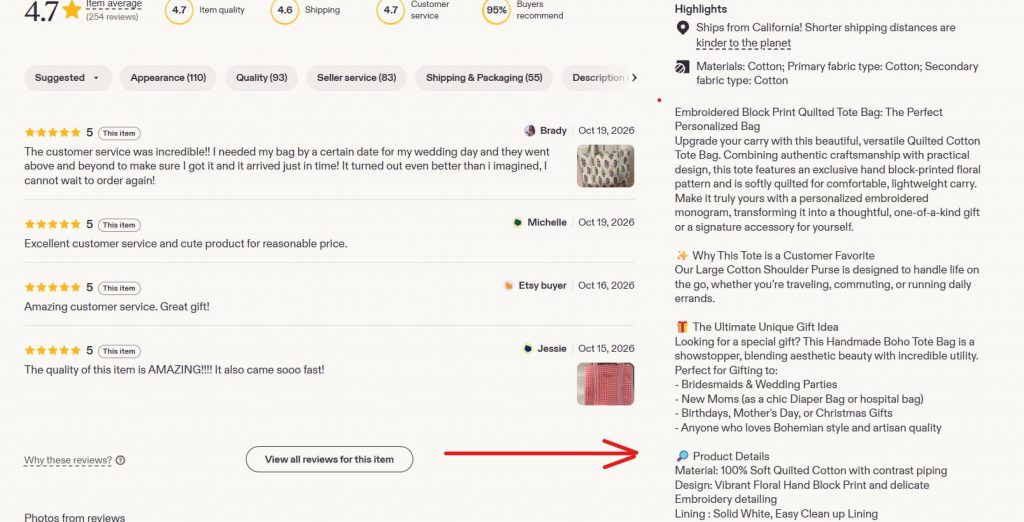1024x522 pixels.
Task: Click Jessie's profile avatar
Action: coord(528,348)
